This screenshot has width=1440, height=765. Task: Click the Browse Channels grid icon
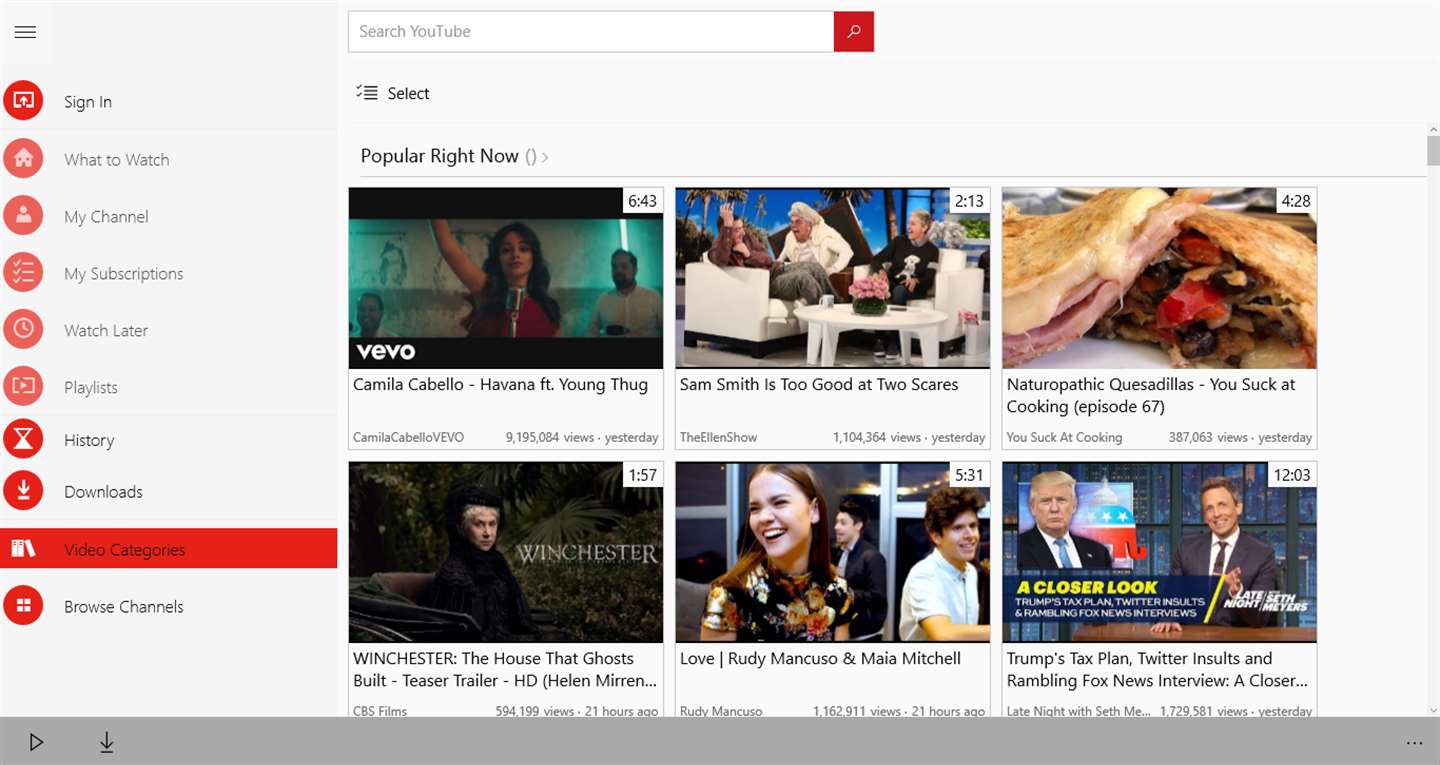pos(23,605)
